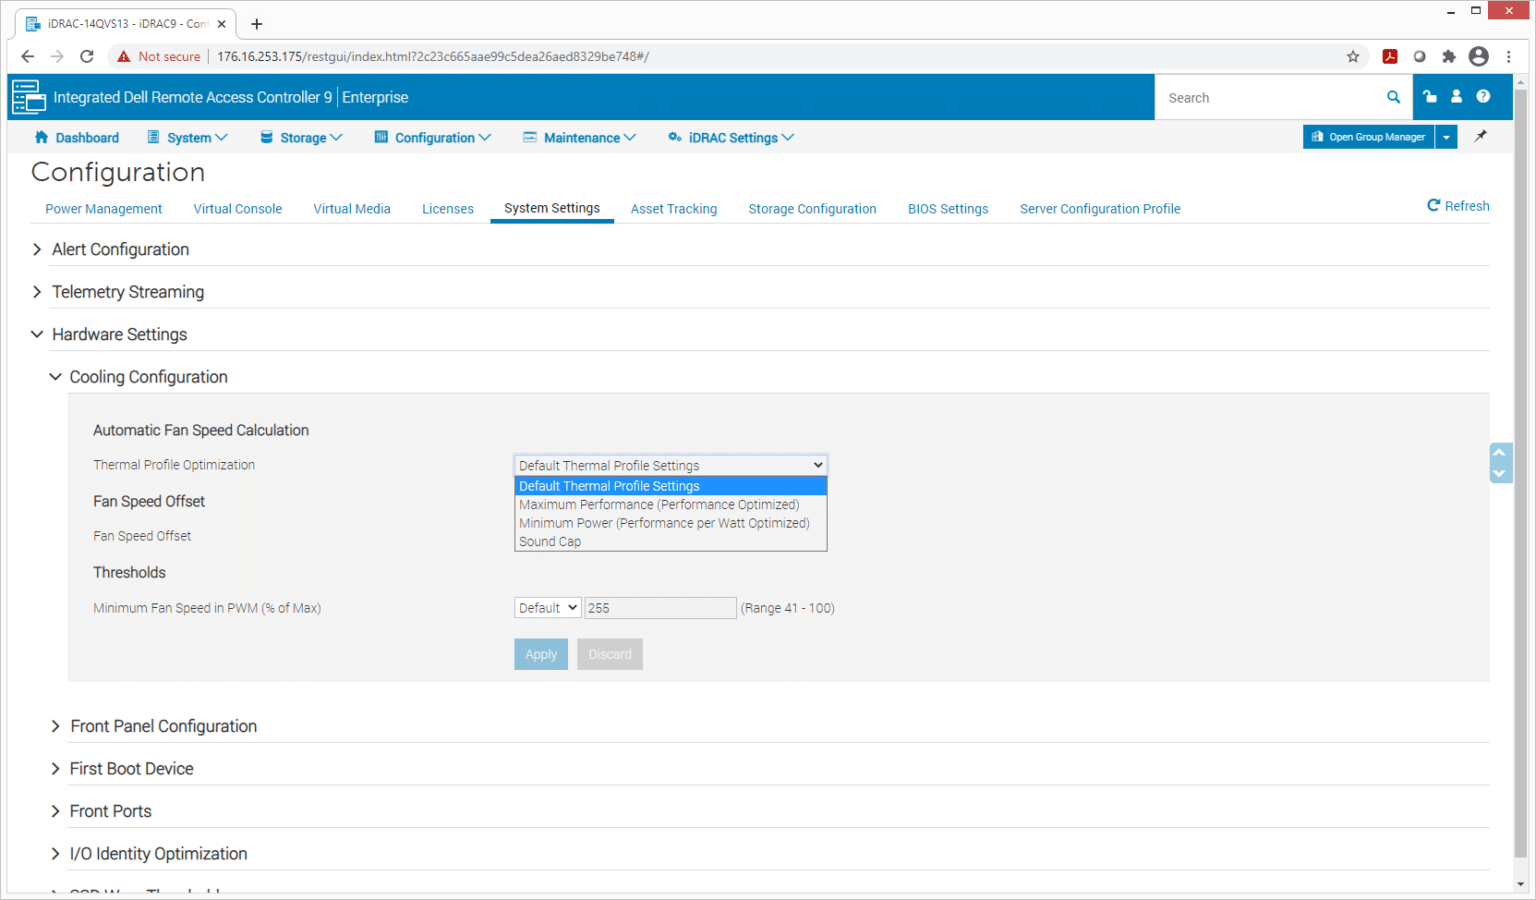Open the Minimum Fan Speed Default dropdown
Image resolution: width=1536 pixels, height=900 pixels.
coord(547,607)
